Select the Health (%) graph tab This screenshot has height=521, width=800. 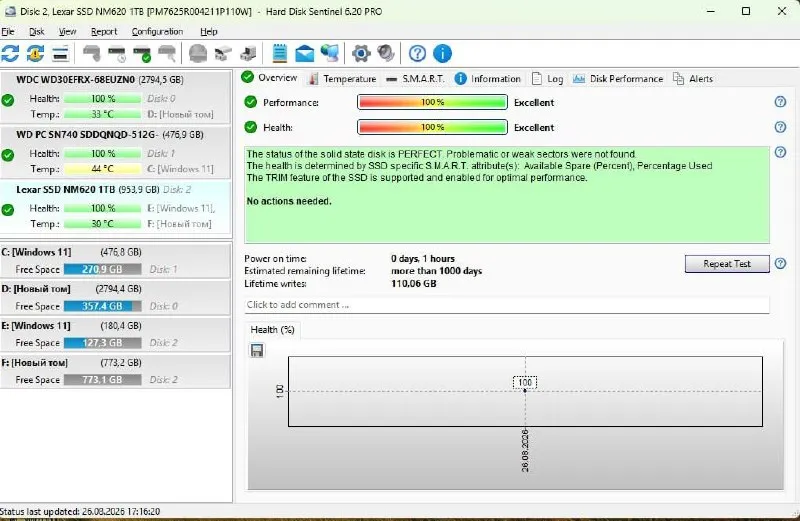pos(272,330)
